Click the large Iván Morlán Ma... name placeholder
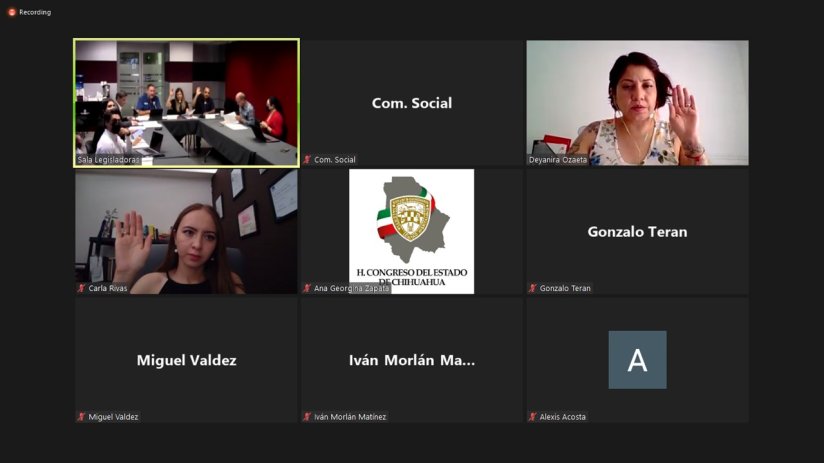 pos(411,360)
